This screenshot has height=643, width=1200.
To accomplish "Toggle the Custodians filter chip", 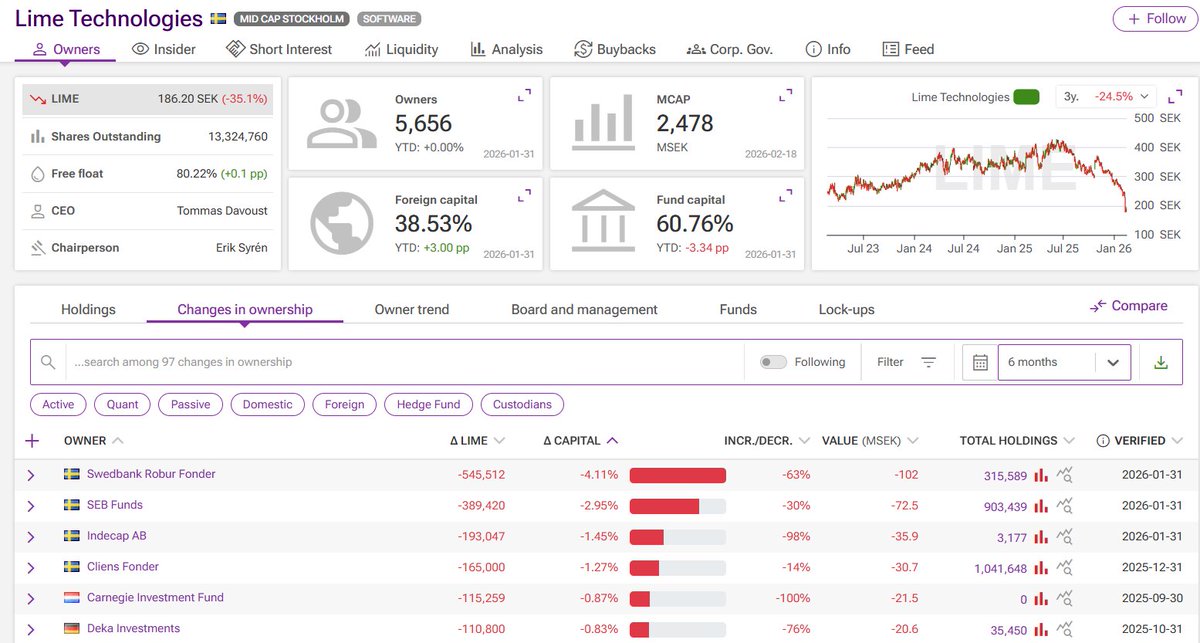I will pyautogui.click(x=522, y=405).
